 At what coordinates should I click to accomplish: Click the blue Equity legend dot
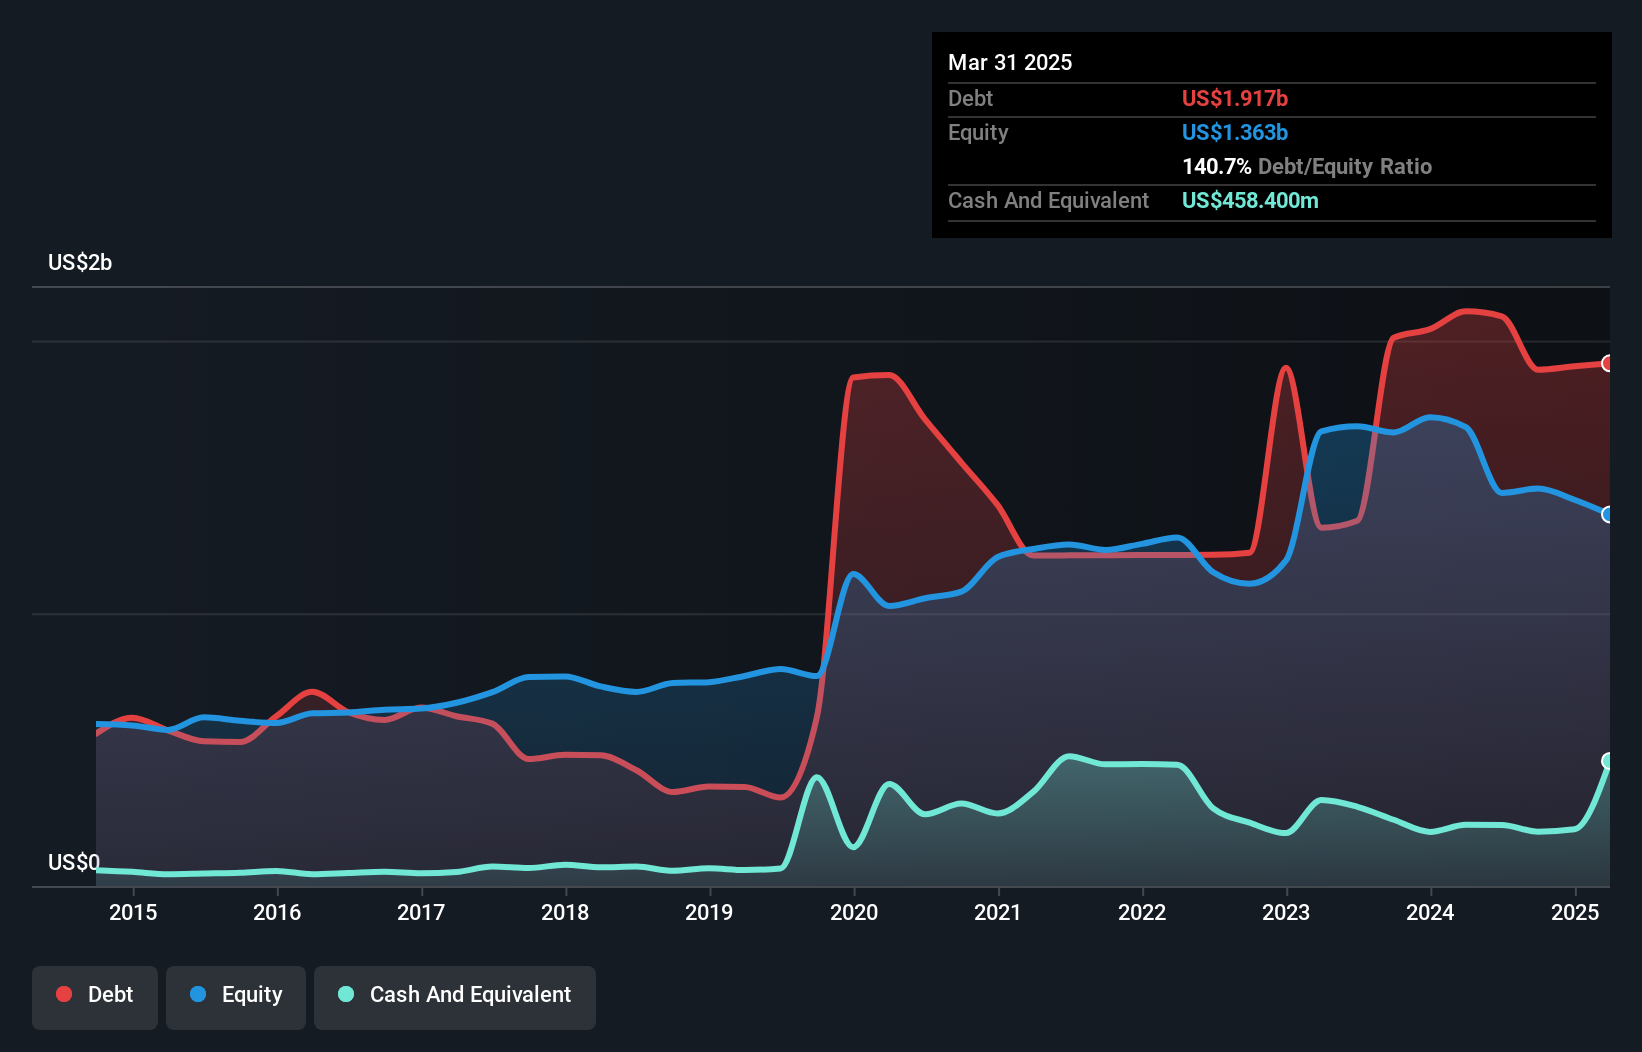click(198, 994)
